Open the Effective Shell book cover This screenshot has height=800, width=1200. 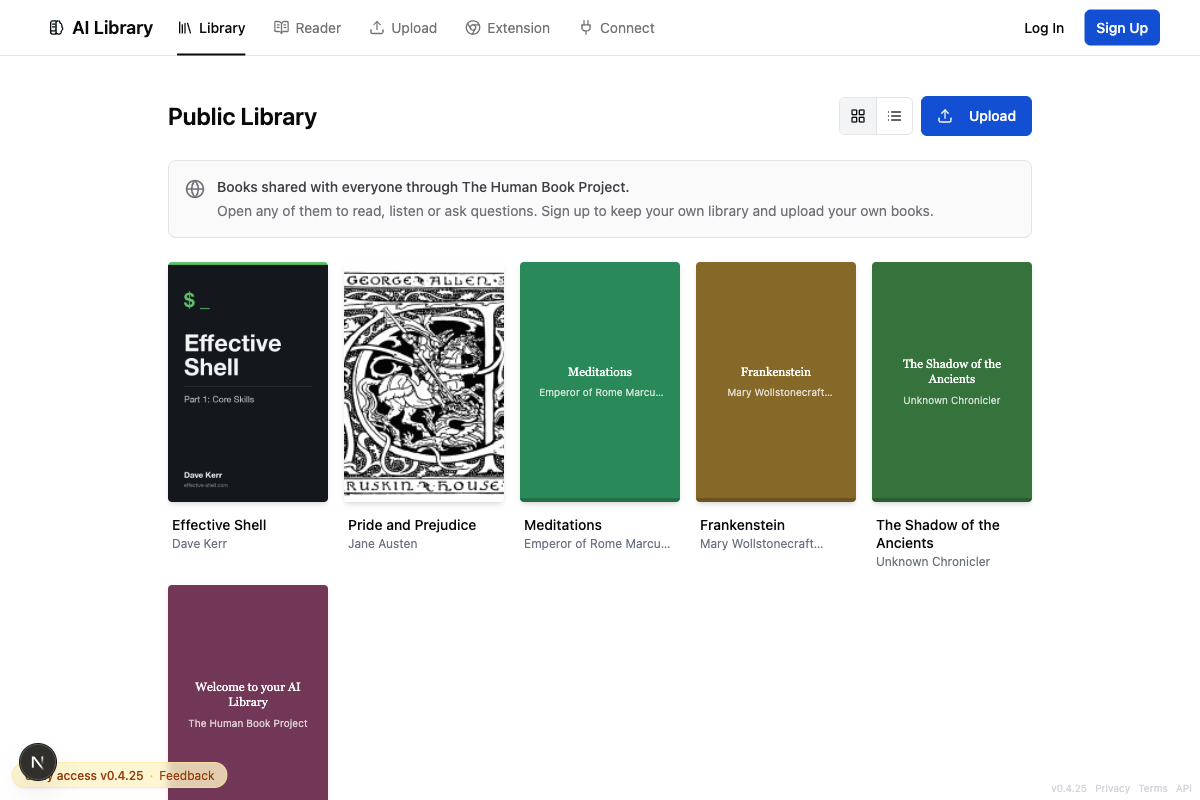point(248,382)
